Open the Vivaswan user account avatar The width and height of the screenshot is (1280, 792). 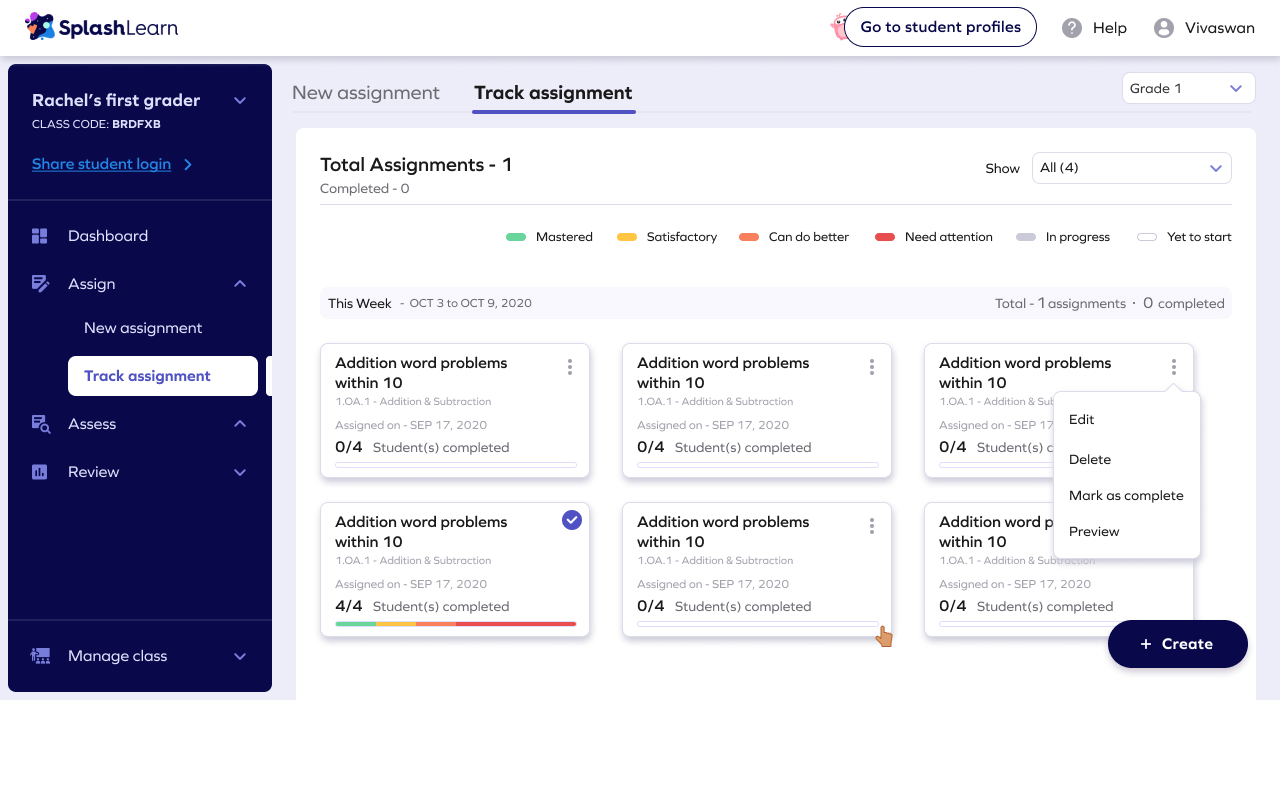(1164, 28)
